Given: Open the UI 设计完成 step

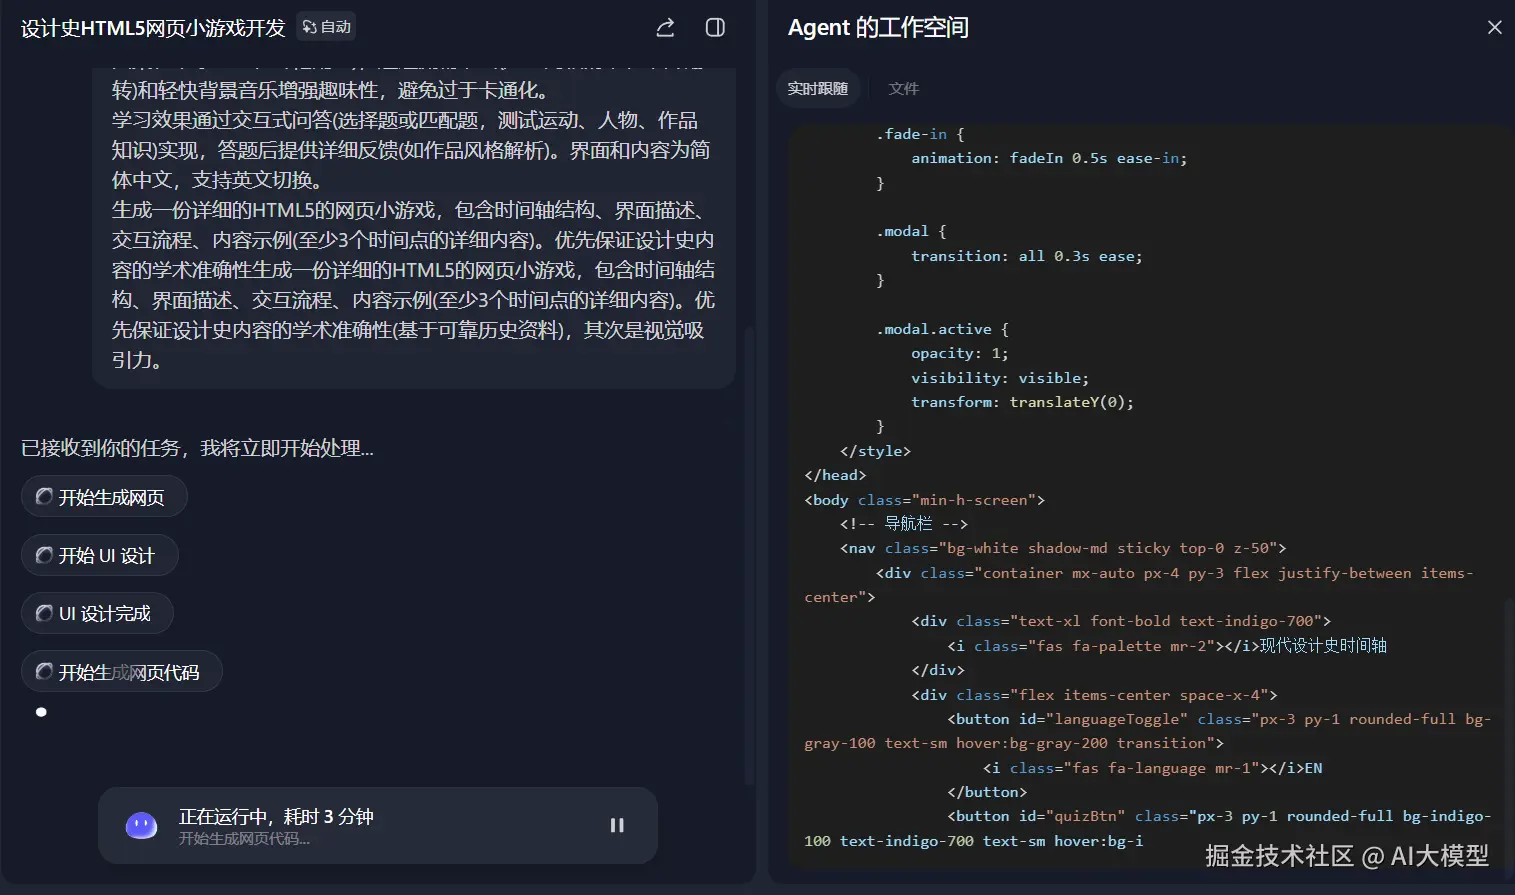Looking at the screenshot, I should tap(97, 614).
